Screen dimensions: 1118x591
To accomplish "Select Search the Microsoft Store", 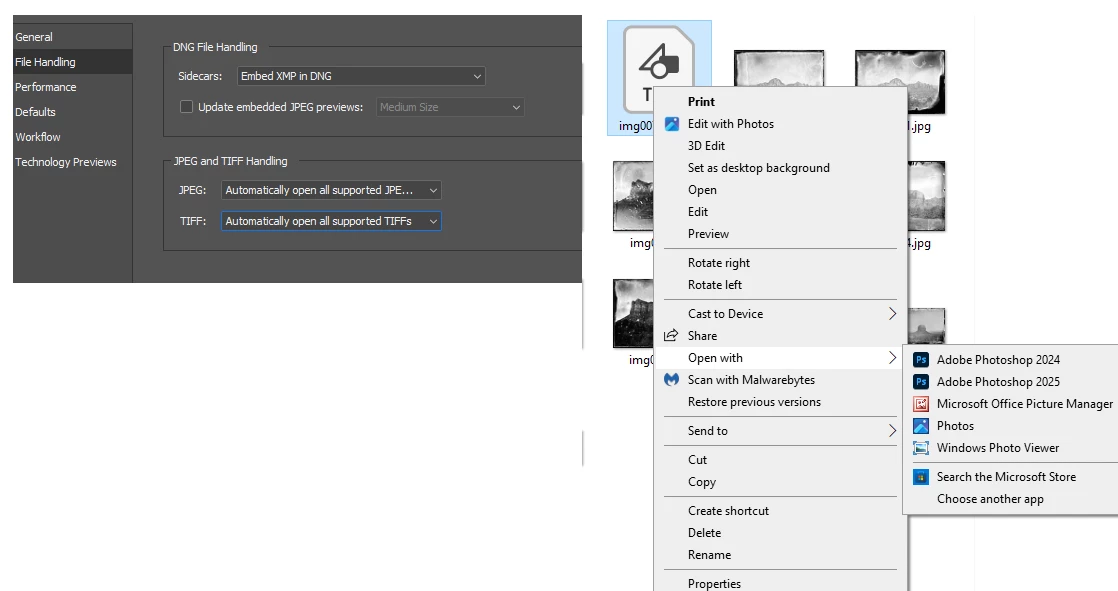I will coord(1011,477).
